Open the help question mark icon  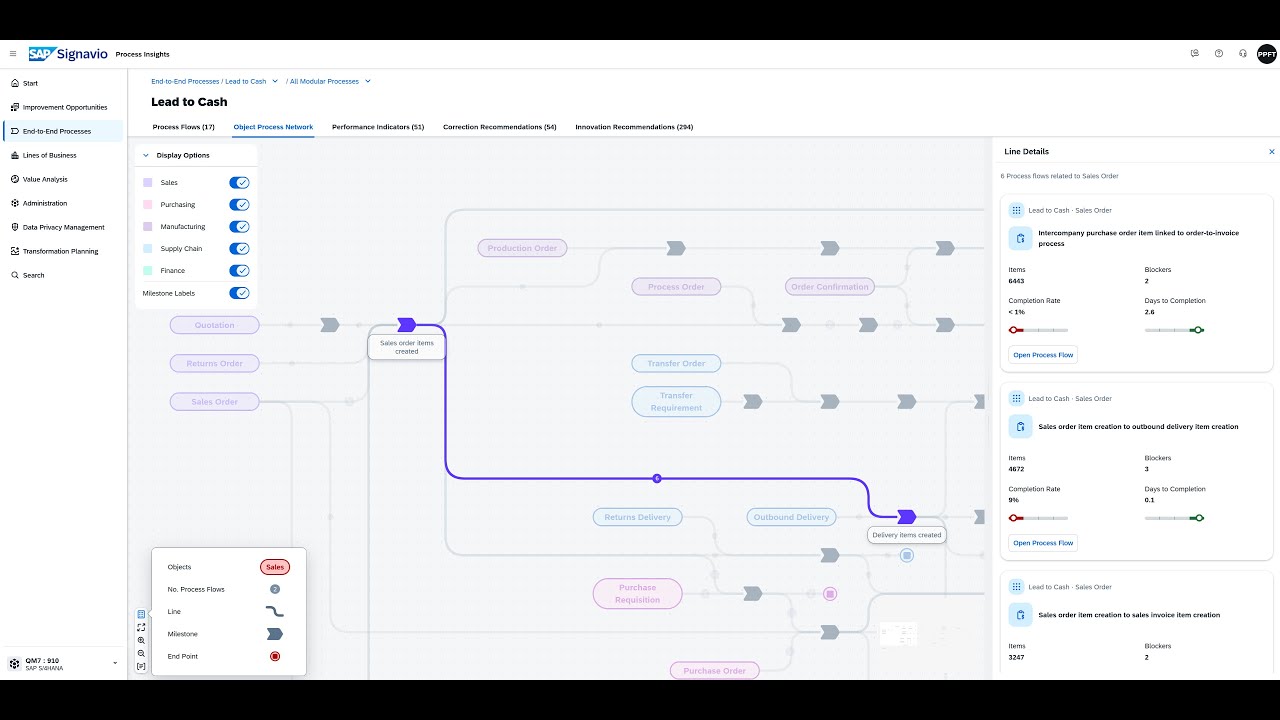tap(1219, 54)
